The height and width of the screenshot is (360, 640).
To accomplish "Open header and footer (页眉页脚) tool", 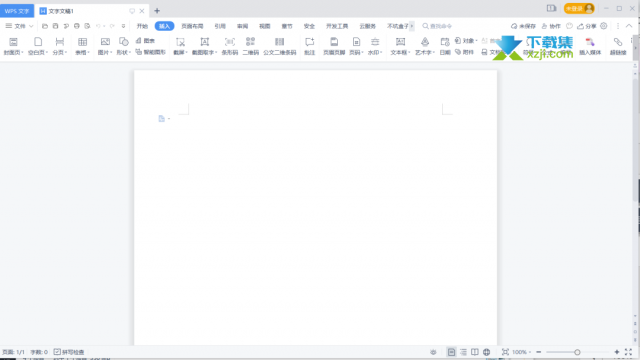I will [334, 46].
